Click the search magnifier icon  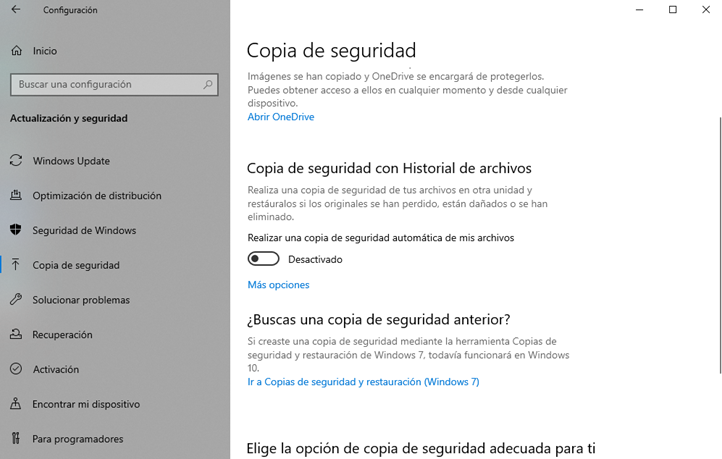coord(209,85)
